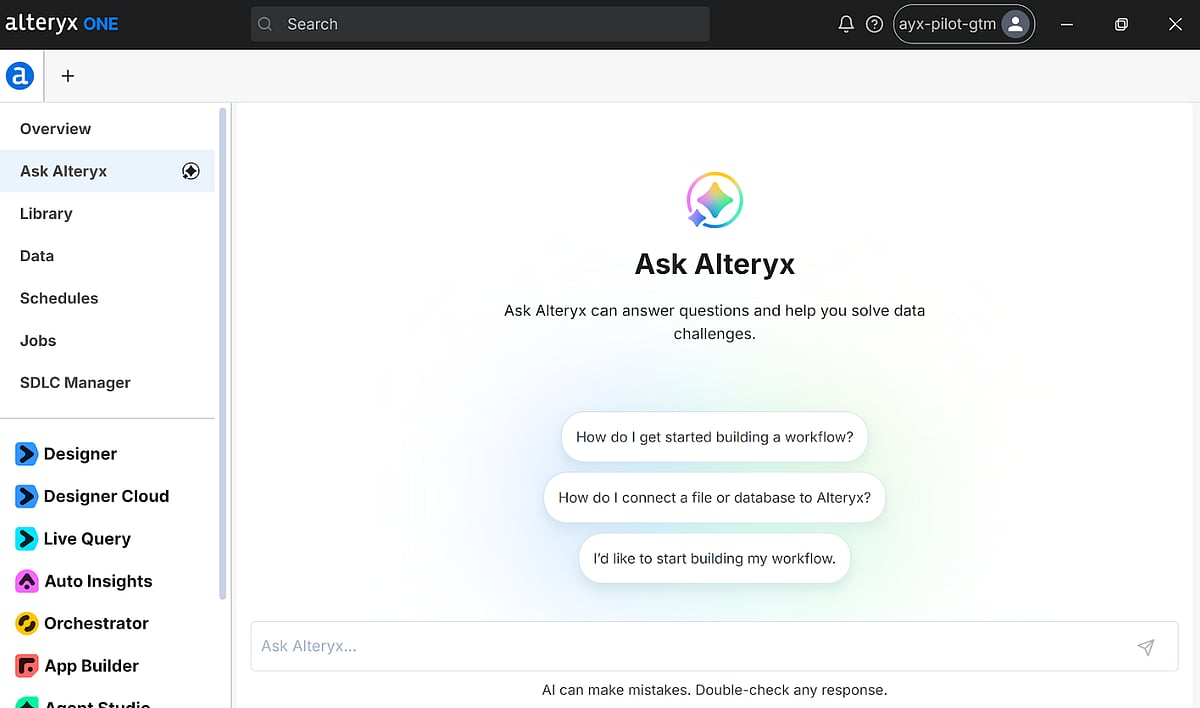The width and height of the screenshot is (1200, 708).
Task: Choose "I'd like to start building my workflow"
Action: pyautogui.click(x=715, y=559)
